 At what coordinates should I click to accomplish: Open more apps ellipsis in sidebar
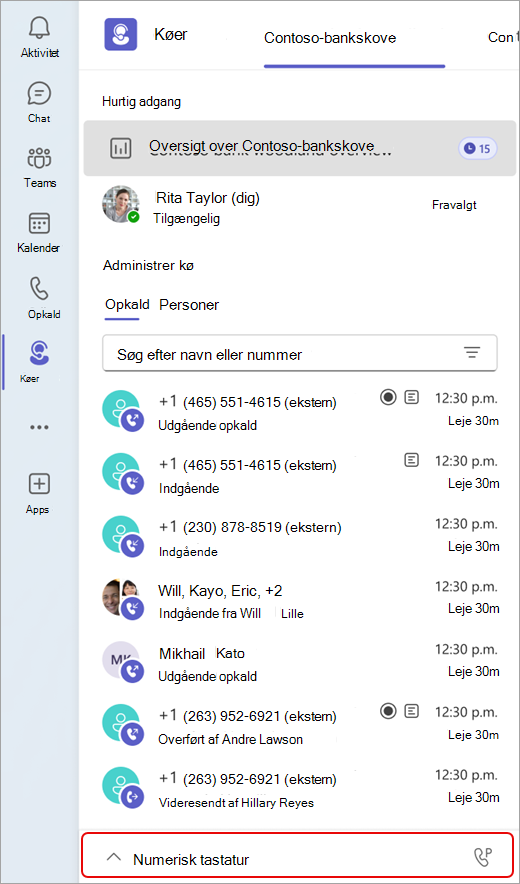(39, 427)
